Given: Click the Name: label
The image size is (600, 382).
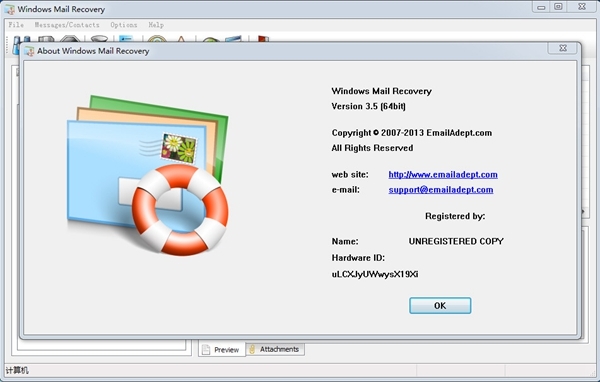Looking at the screenshot, I should click(345, 241).
